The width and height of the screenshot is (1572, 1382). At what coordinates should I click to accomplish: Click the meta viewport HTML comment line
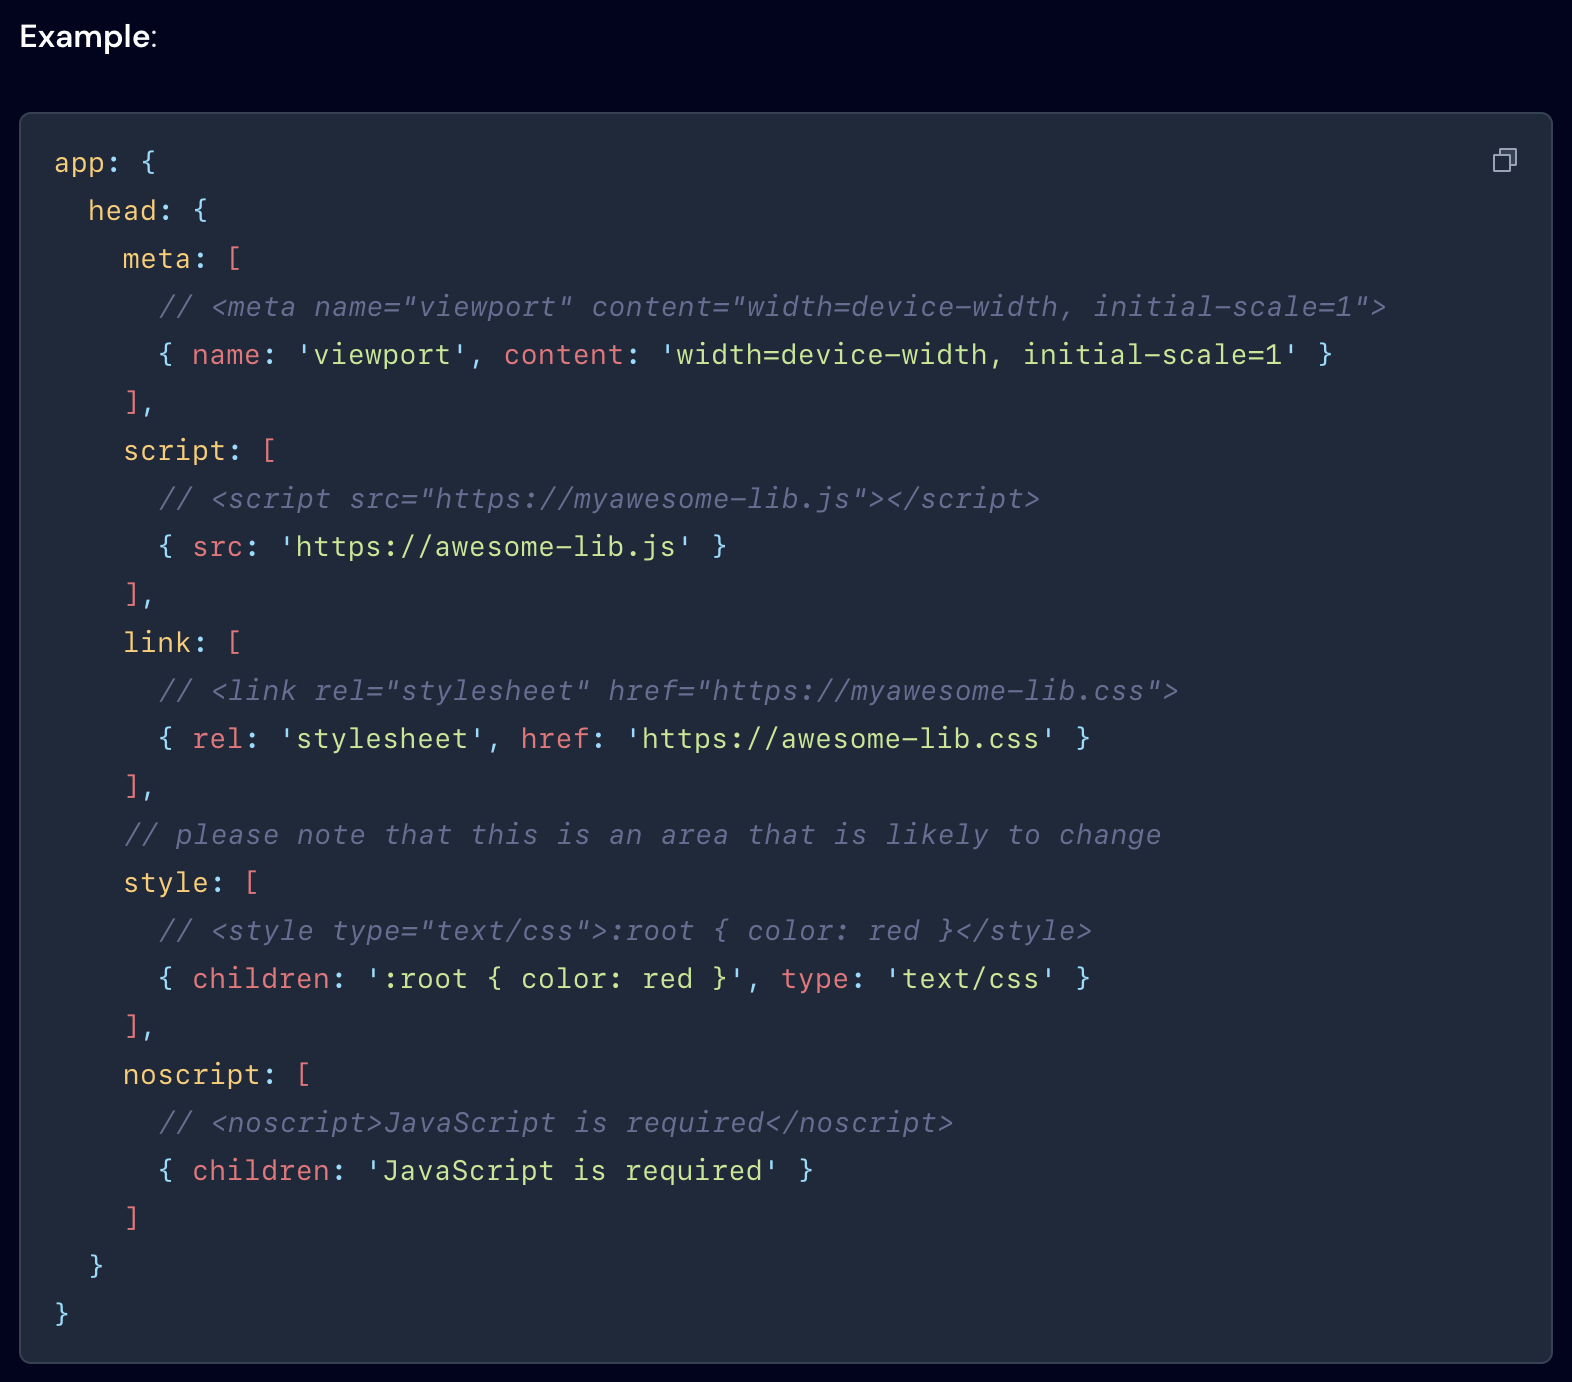[x=772, y=306]
